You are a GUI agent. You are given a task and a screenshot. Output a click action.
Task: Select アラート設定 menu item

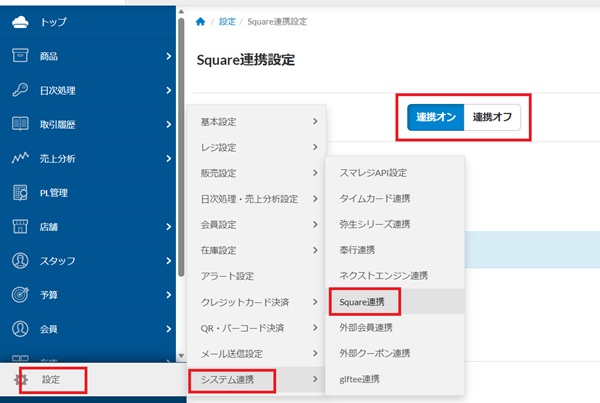click(x=256, y=276)
